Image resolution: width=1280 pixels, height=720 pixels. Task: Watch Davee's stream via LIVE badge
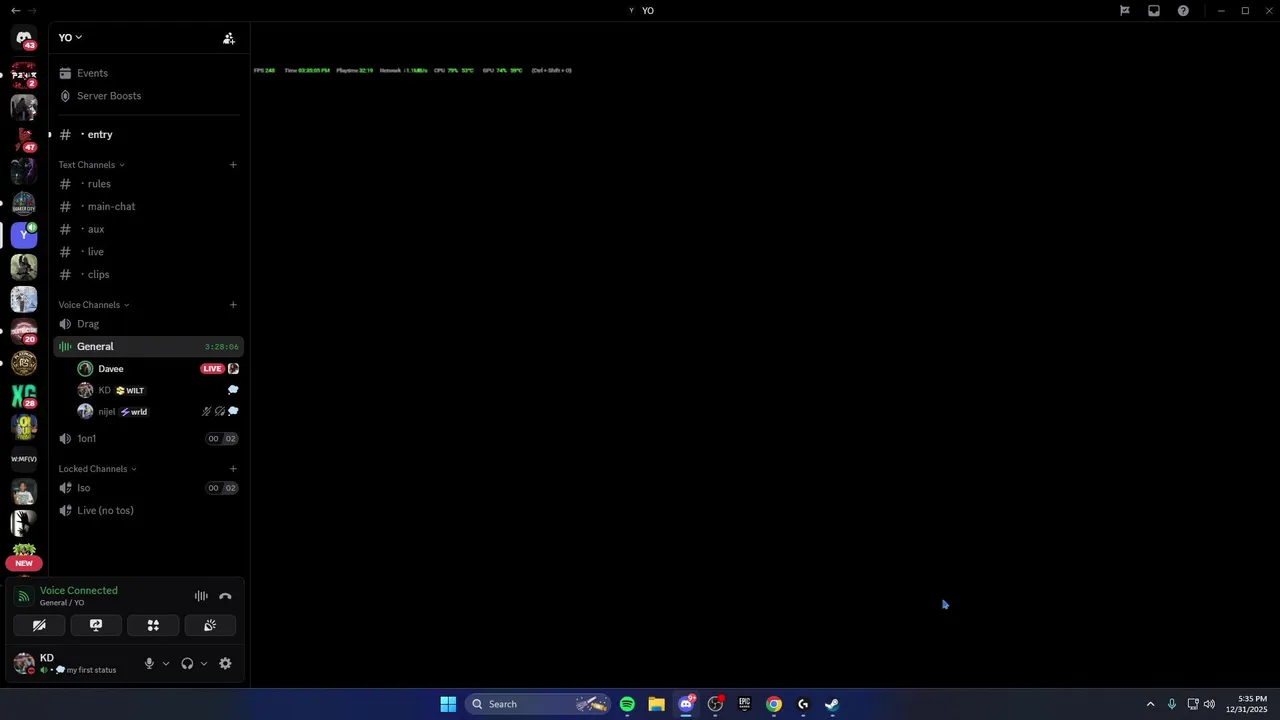click(212, 369)
